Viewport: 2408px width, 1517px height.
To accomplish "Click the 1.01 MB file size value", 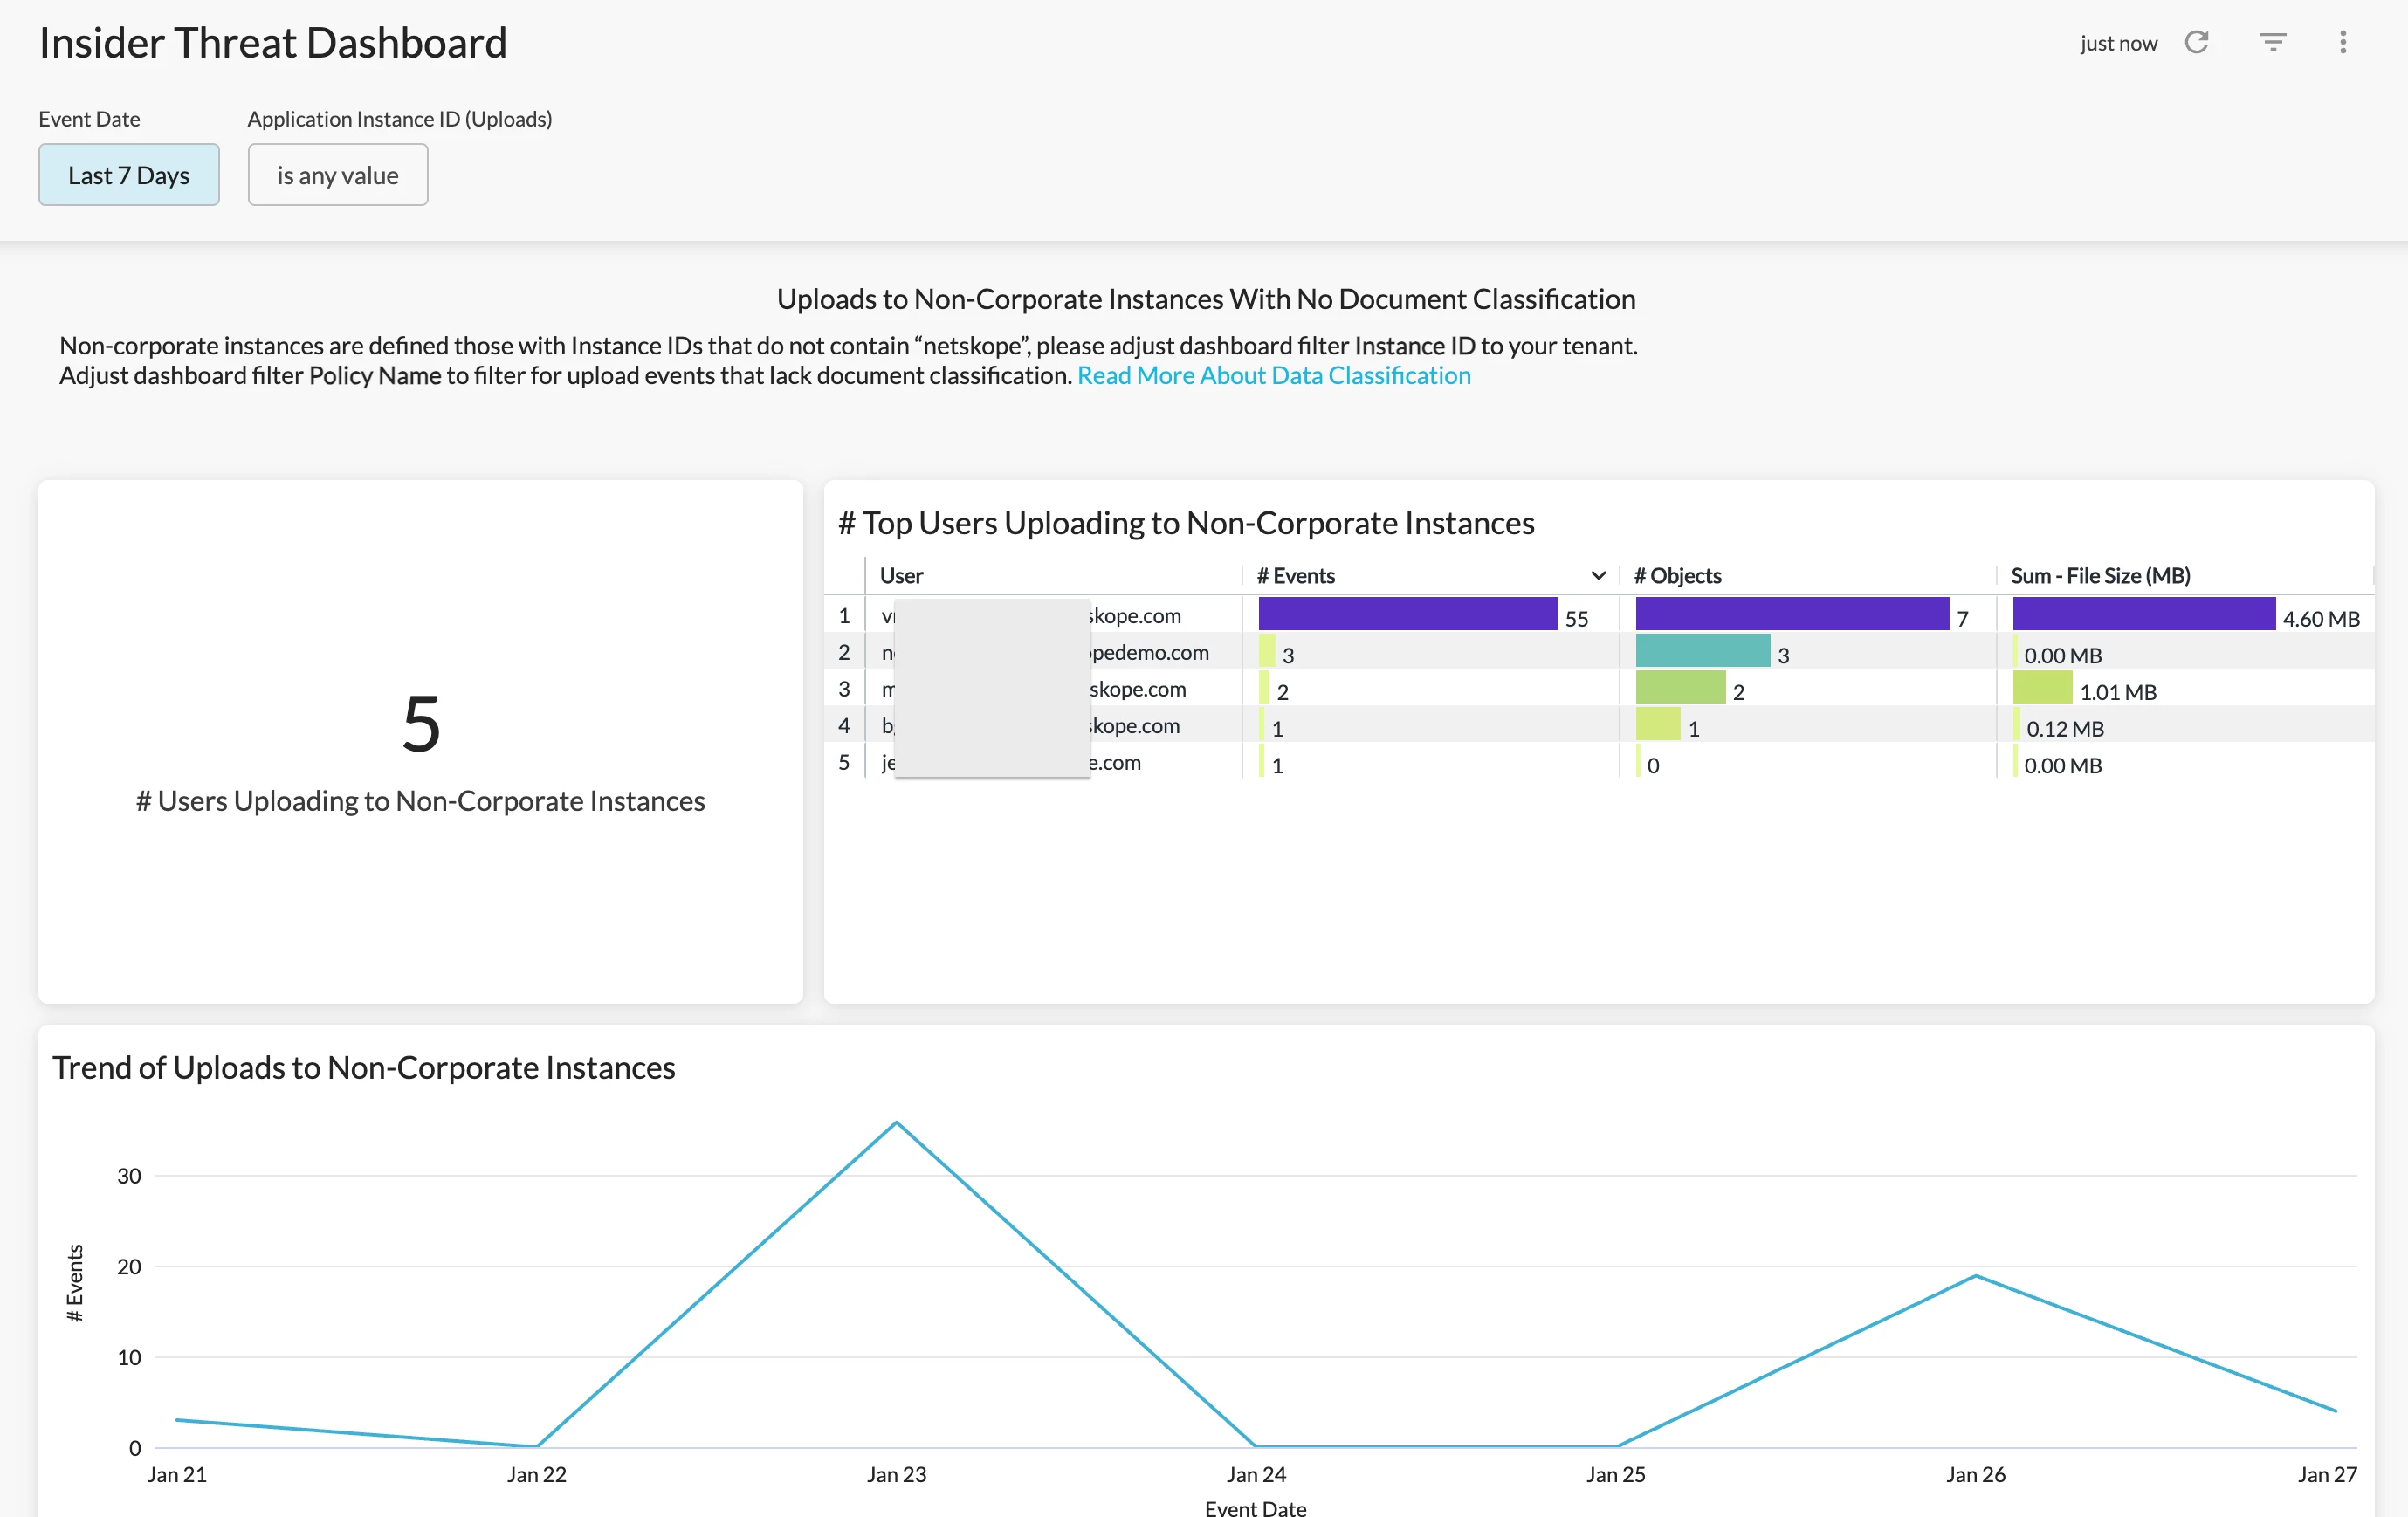I will click(2117, 692).
